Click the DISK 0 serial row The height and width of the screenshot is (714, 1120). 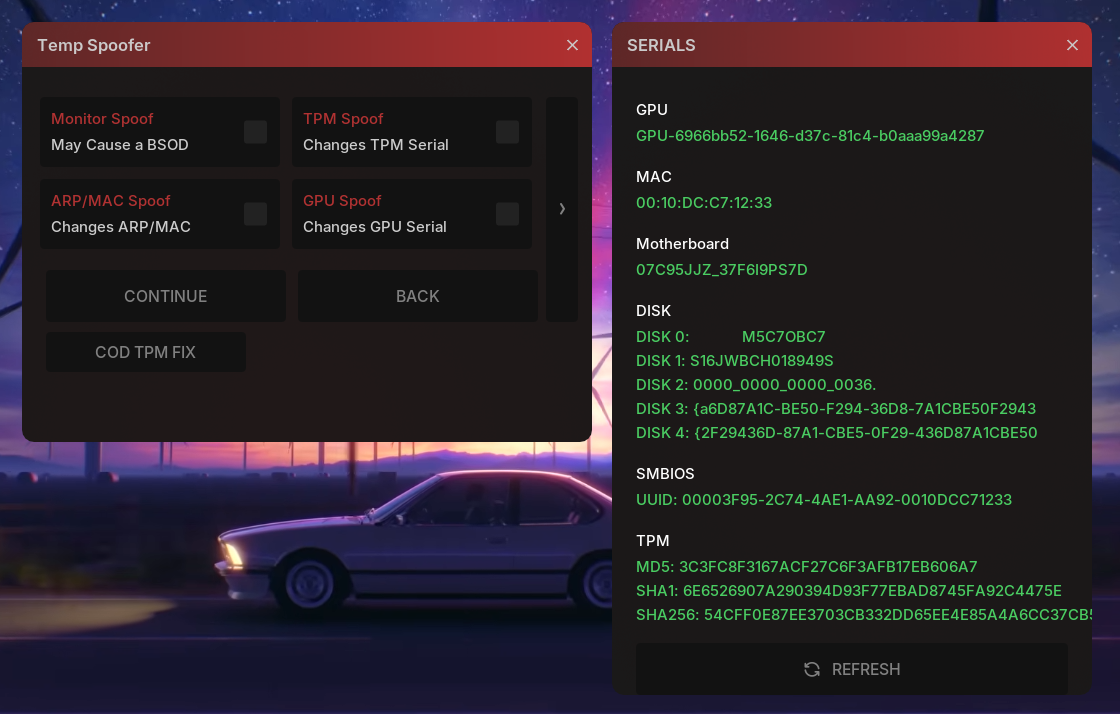[x=731, y=336]
